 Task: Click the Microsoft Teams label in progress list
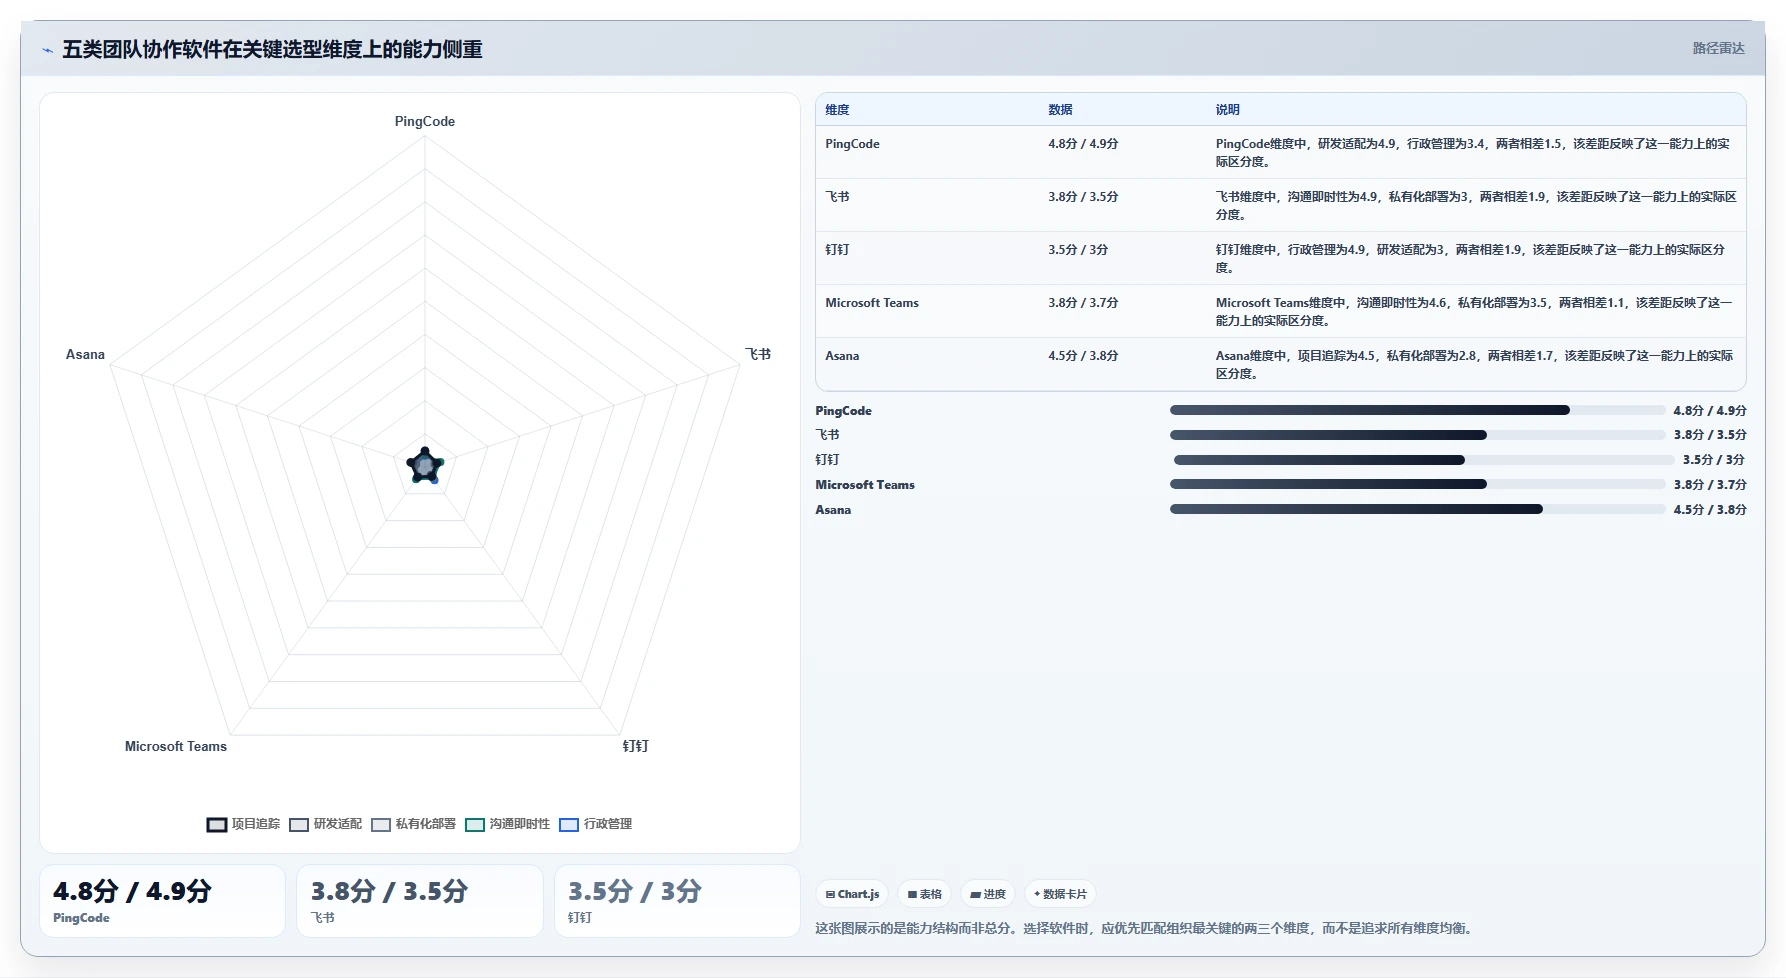pos(865,485)
